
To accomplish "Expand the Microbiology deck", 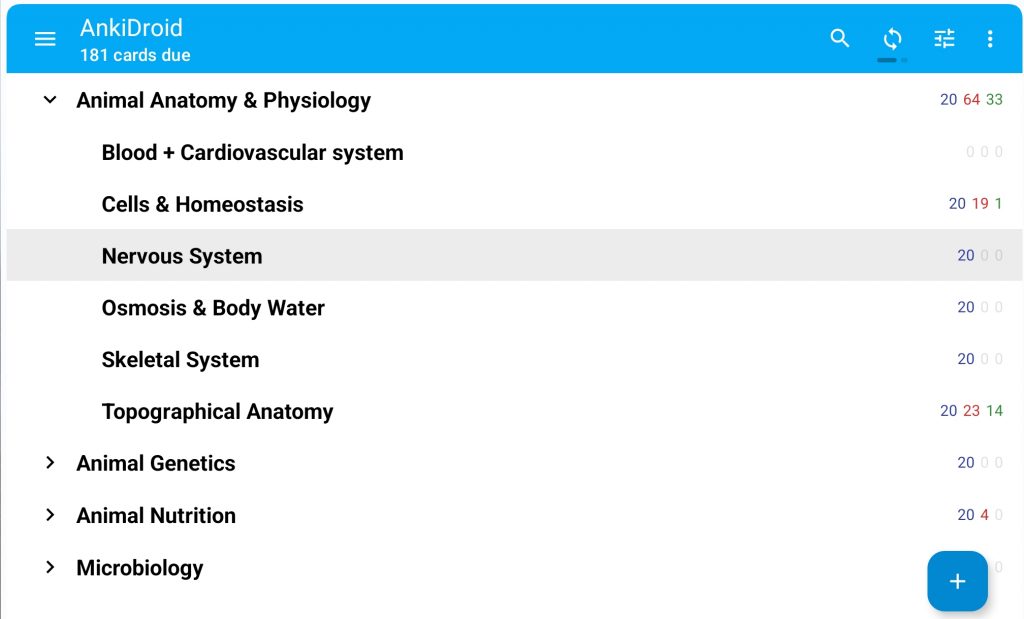I will click(50, 567).
